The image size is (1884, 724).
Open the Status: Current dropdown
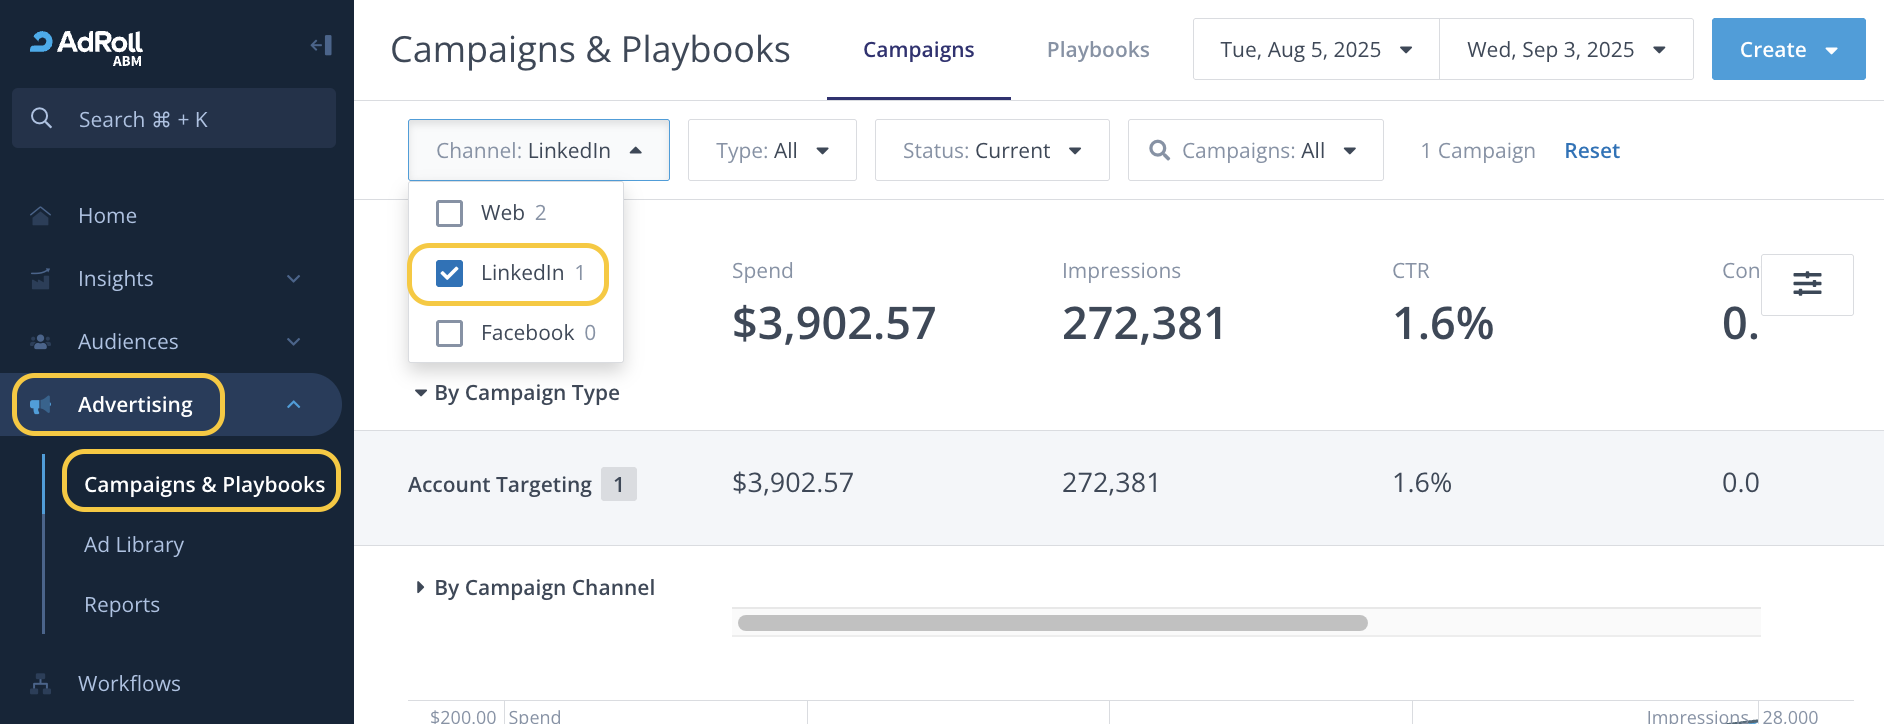[x=992, y=150]
